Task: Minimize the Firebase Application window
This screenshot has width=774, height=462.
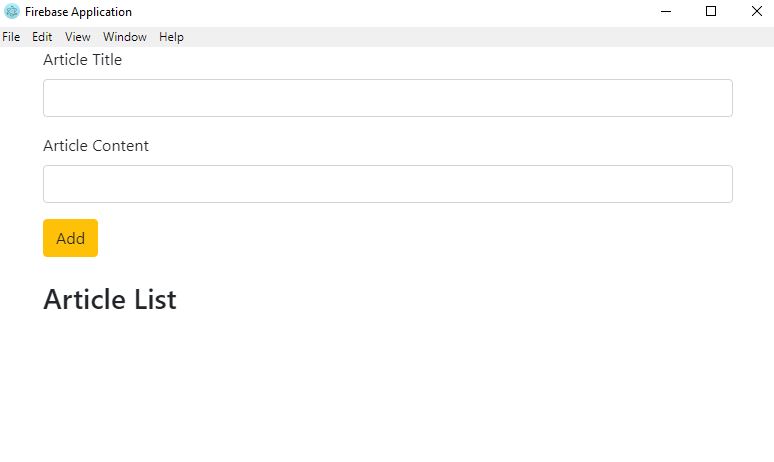Action: coord(666,12)
